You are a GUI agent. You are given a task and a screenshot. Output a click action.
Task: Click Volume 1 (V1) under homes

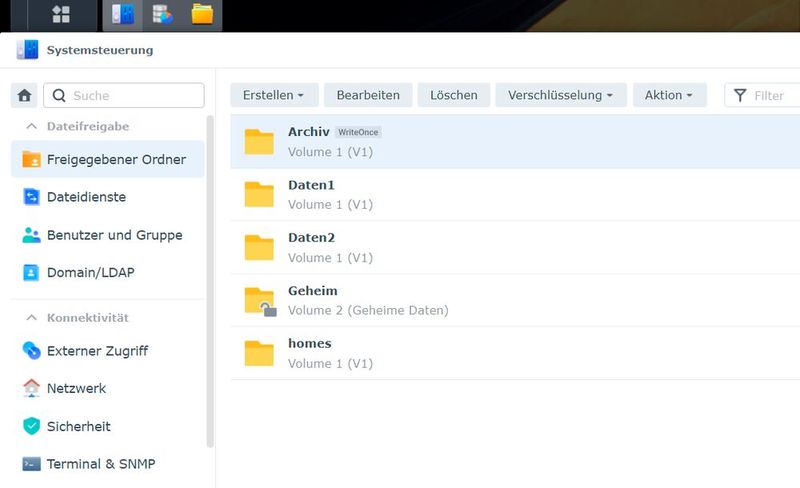(331, 363)
